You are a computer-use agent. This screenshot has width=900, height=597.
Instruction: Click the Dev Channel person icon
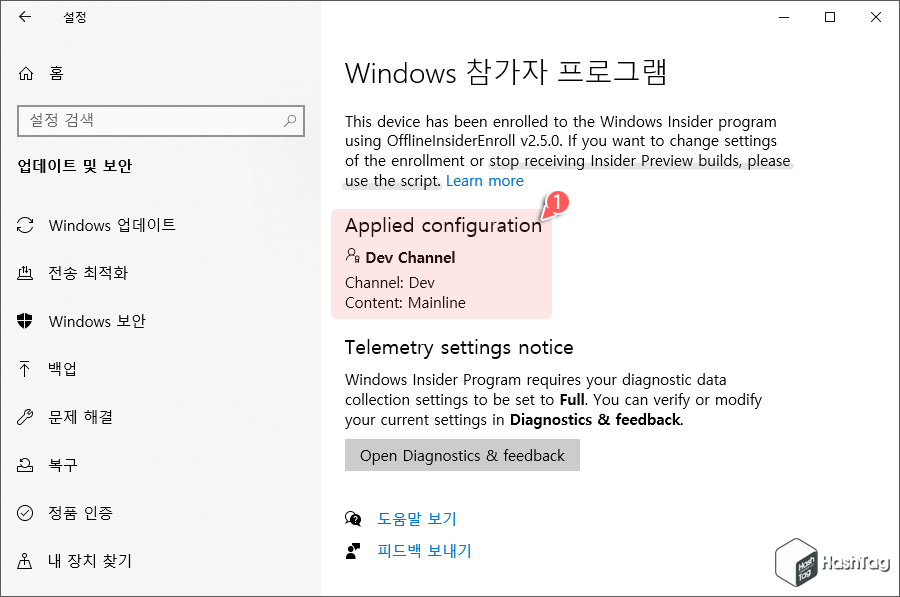tap(352, 255)
